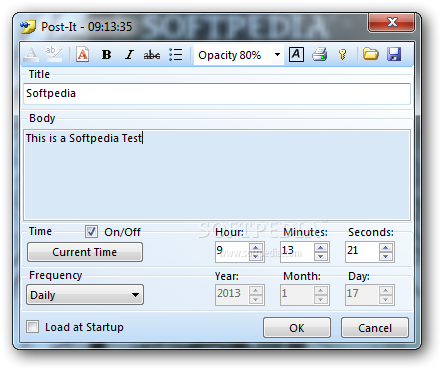This screenshot has width=442, height=370.
Task: Click the key password icon
Action: tap(343, 54)
